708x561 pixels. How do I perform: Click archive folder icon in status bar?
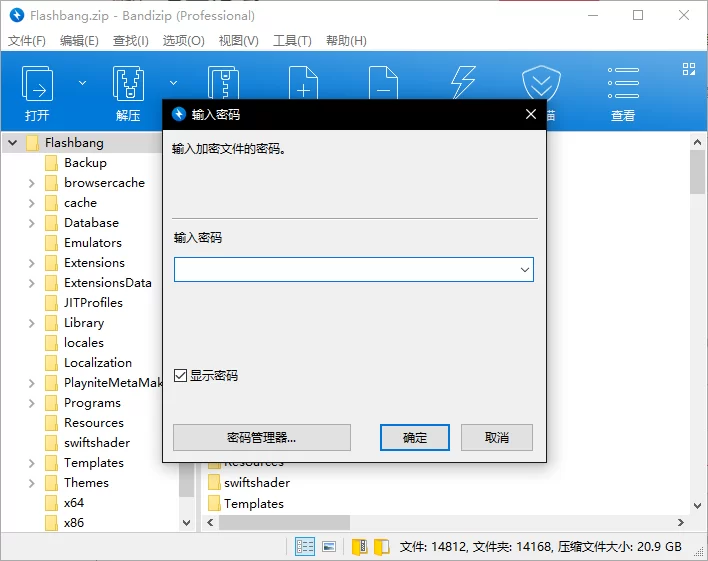pos(359,547)
